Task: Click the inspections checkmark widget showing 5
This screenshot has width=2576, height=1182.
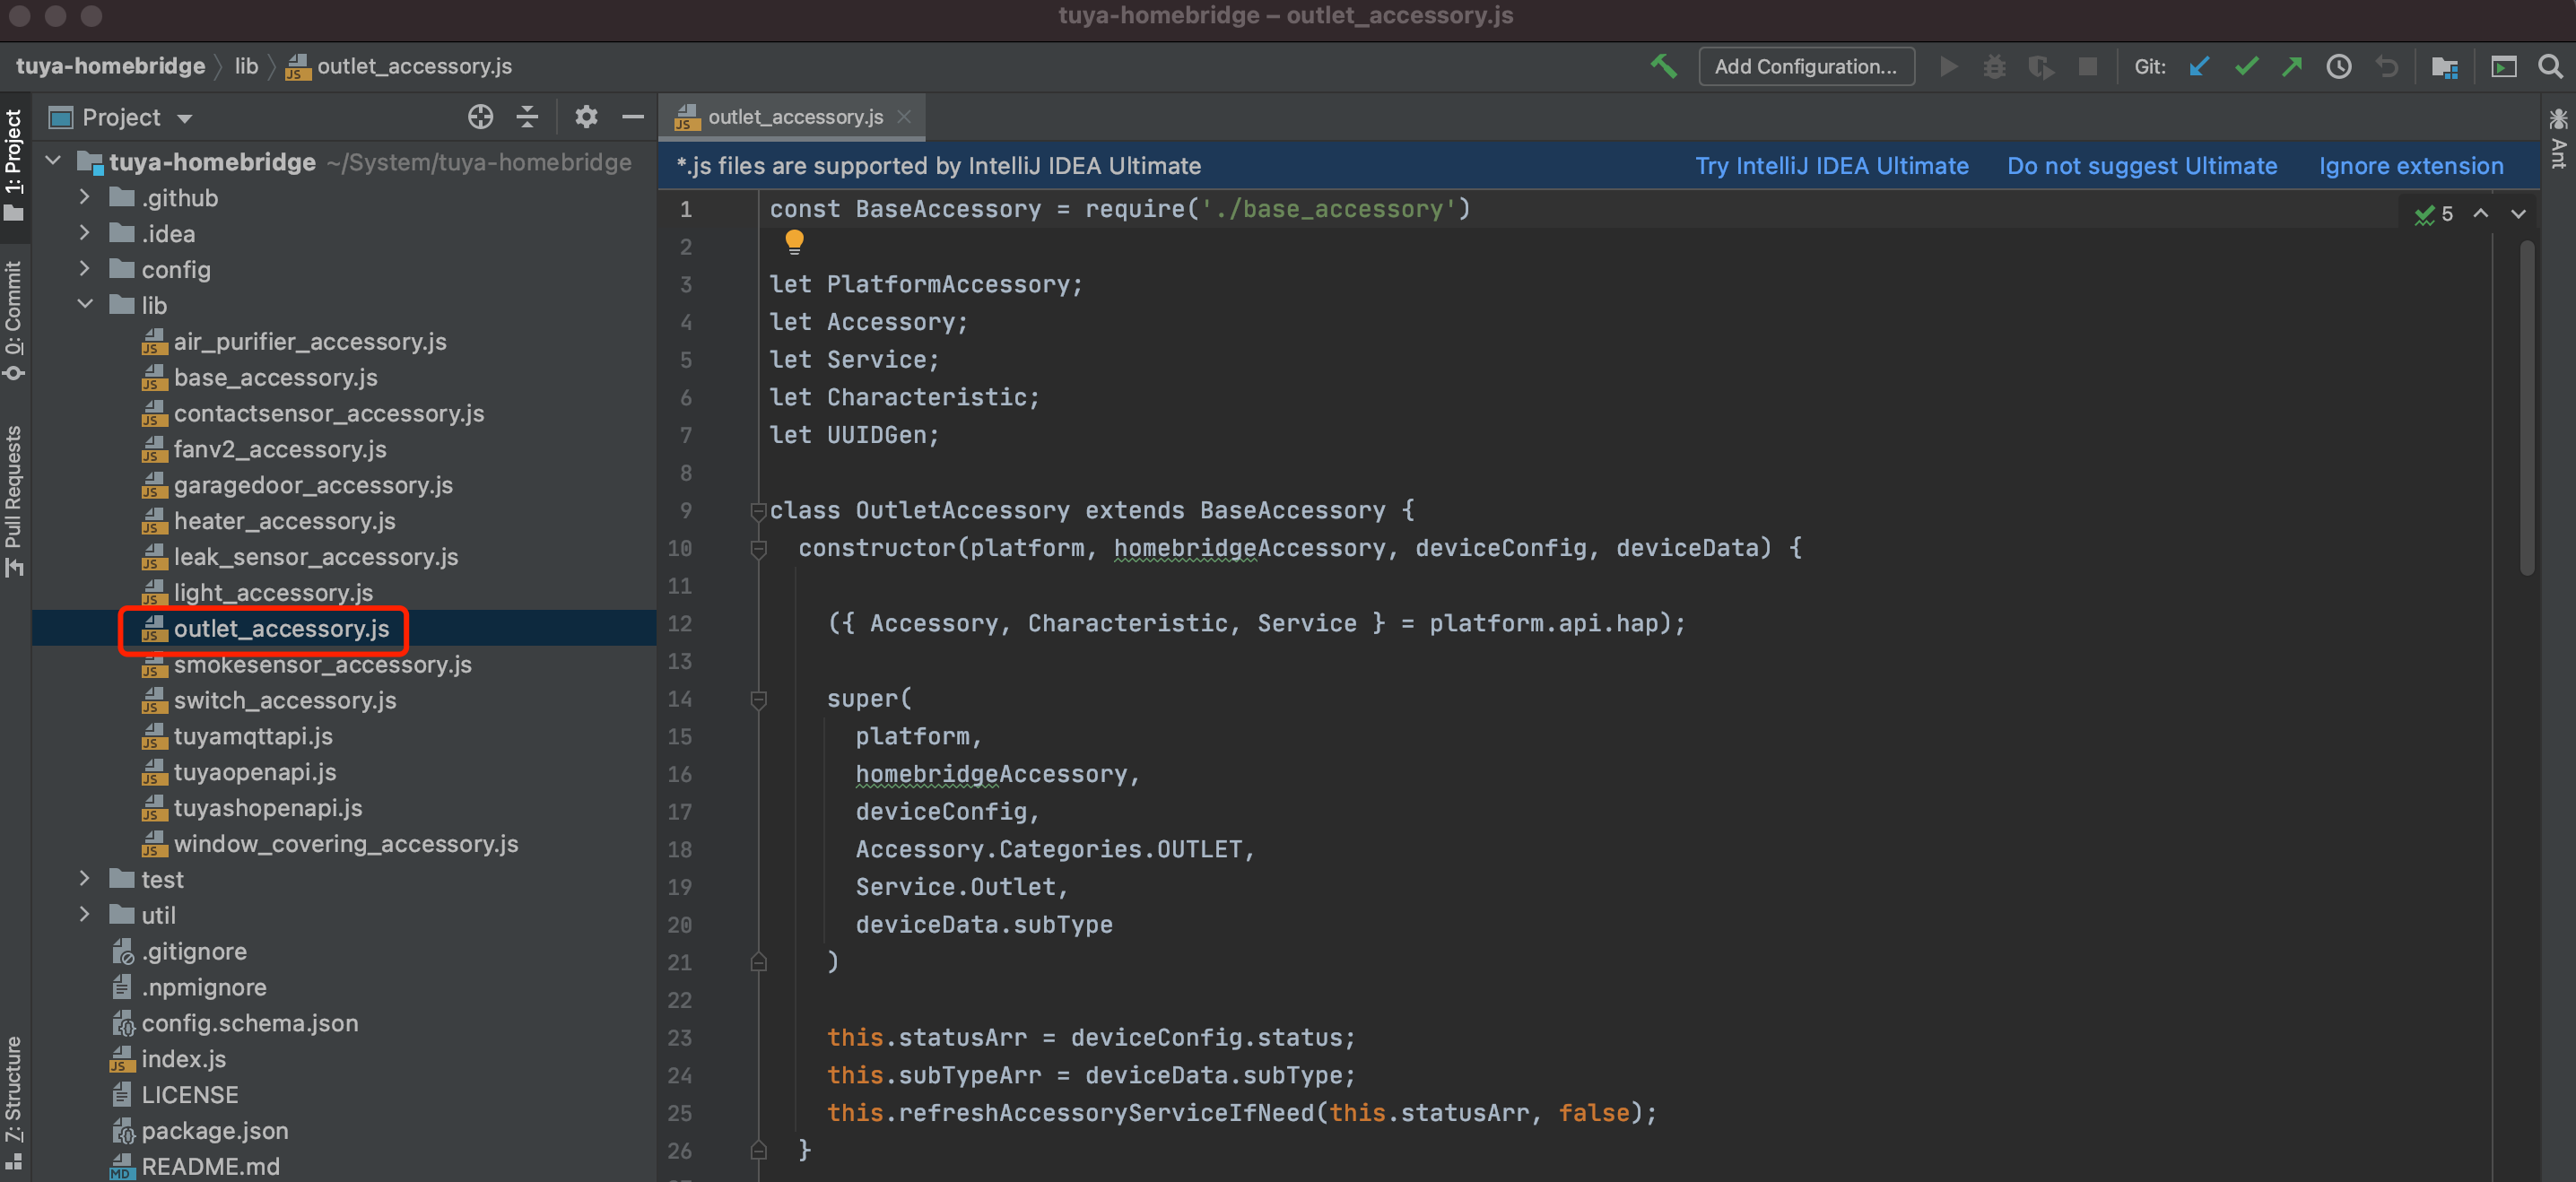Action: pos(2433,214)
